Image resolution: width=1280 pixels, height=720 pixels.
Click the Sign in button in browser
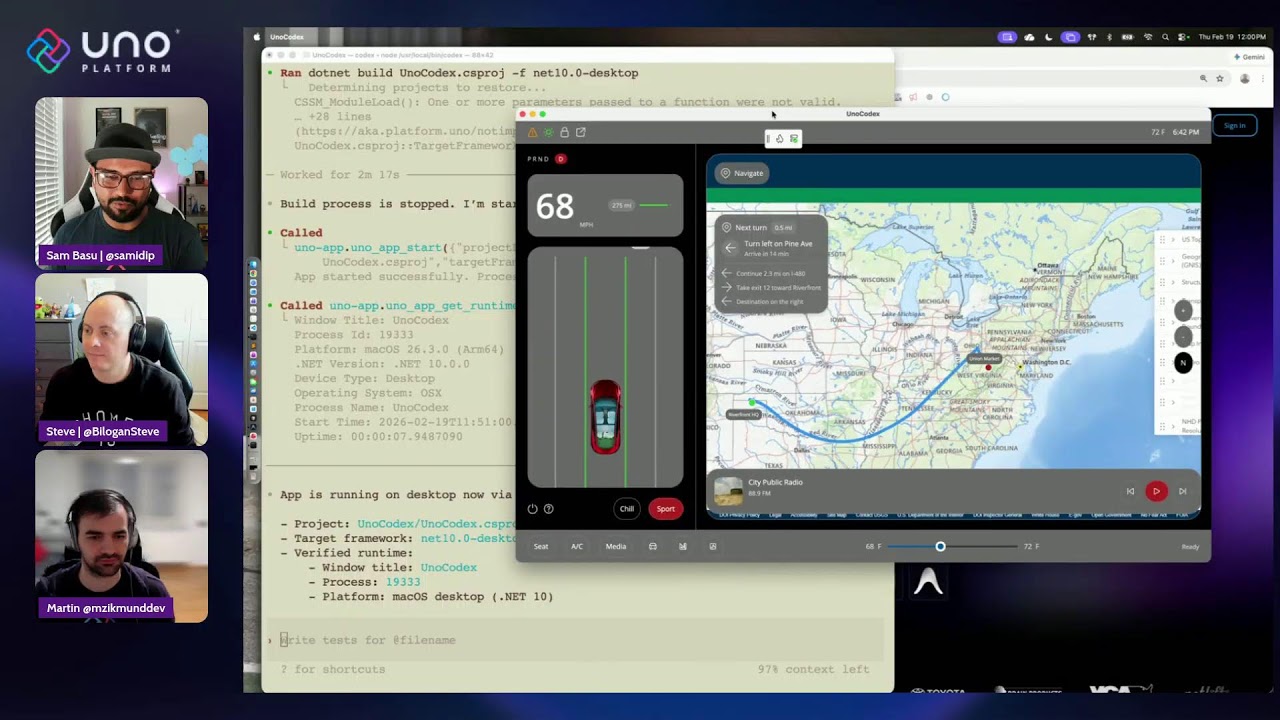[x=1235, y=125]
